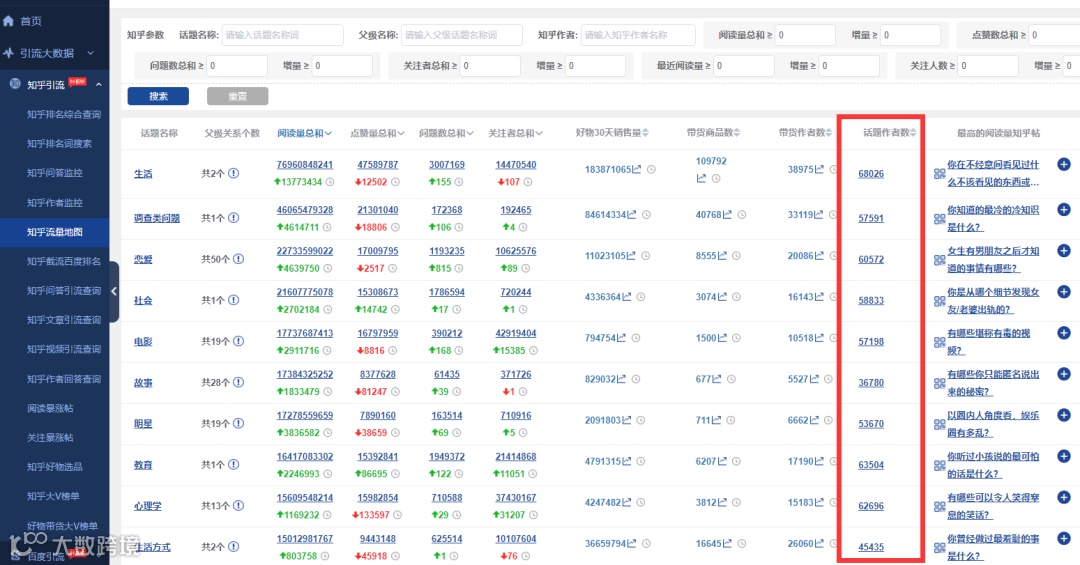Image resolution: width=1080 pixels, height=565 pixels.
Task: Click the gray 重置 button
Action: [x=238, y=96]
